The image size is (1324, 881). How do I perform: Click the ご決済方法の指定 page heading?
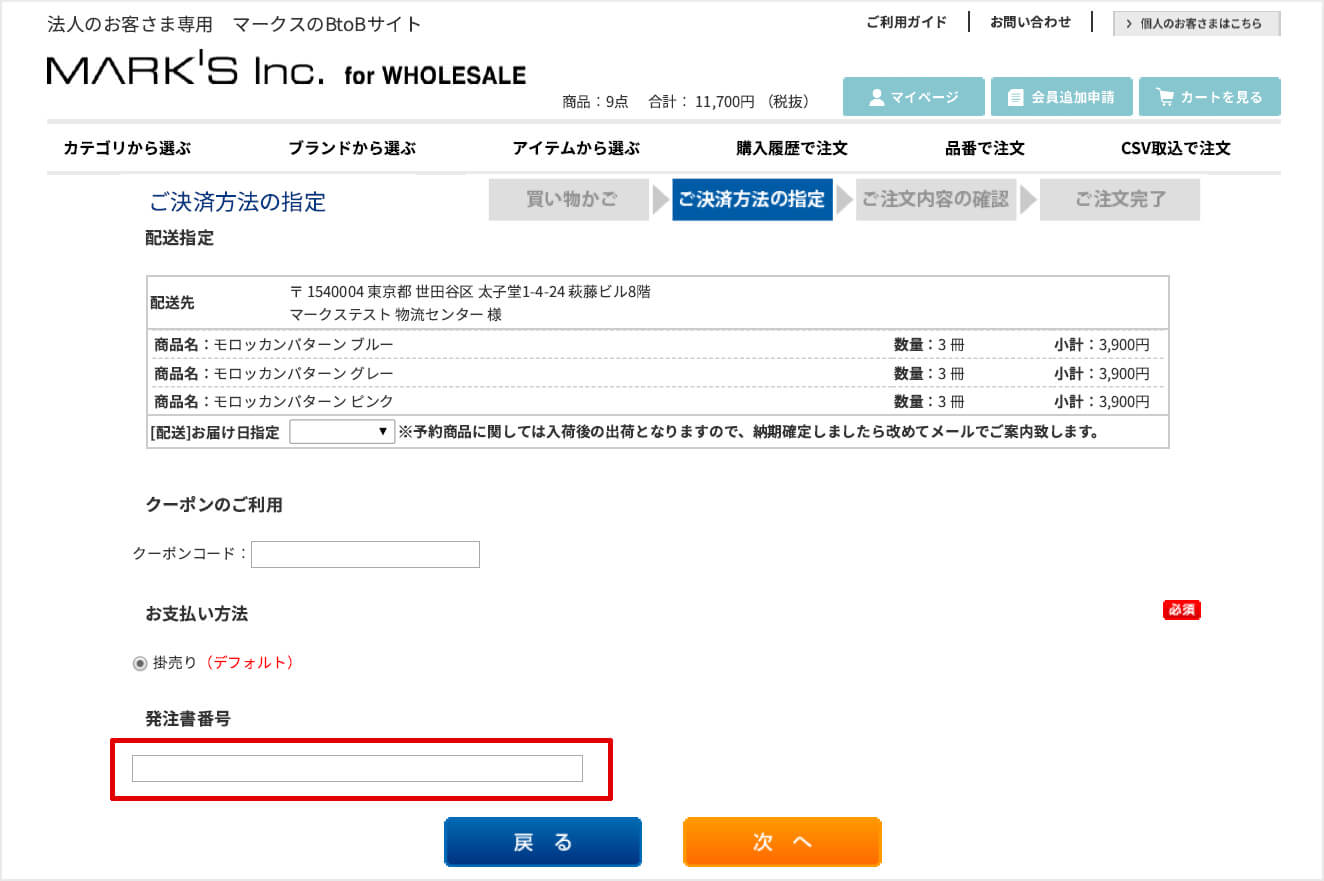tap(238, 202)
